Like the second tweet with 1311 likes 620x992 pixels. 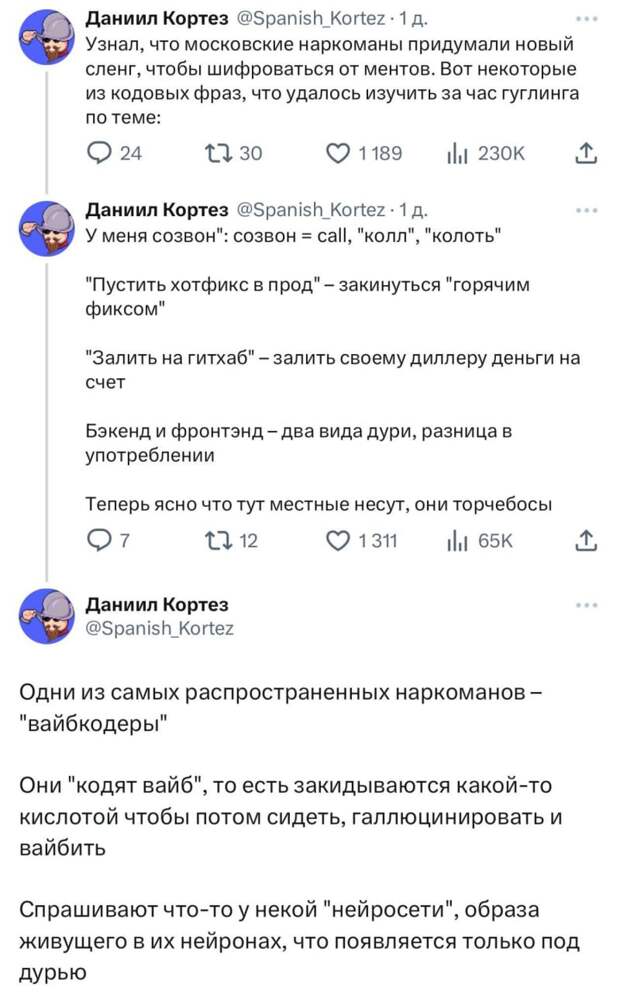point(339,541)
